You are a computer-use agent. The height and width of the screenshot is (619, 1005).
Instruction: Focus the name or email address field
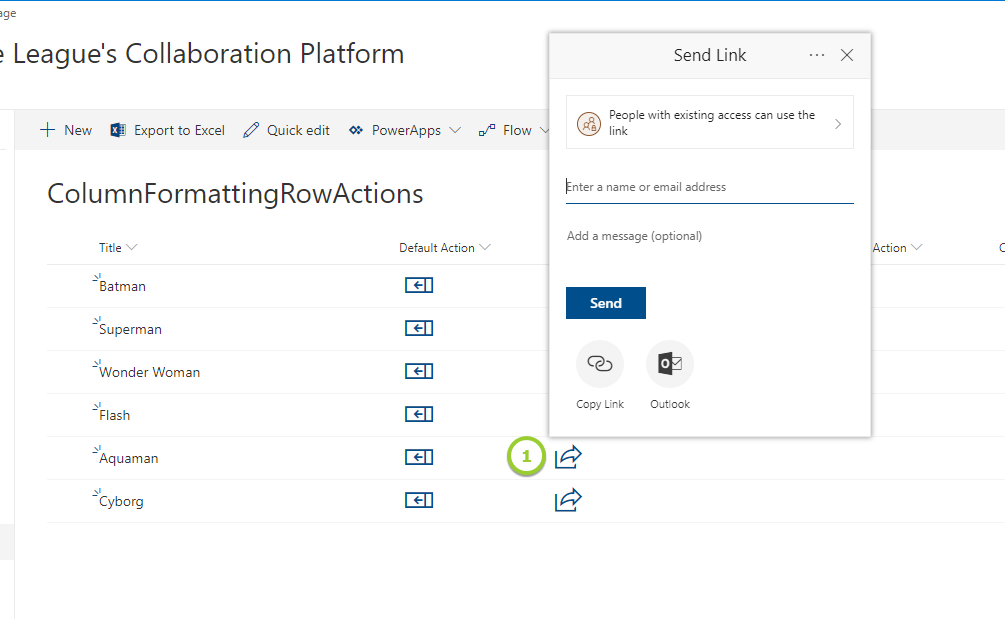tap(709, 187)
